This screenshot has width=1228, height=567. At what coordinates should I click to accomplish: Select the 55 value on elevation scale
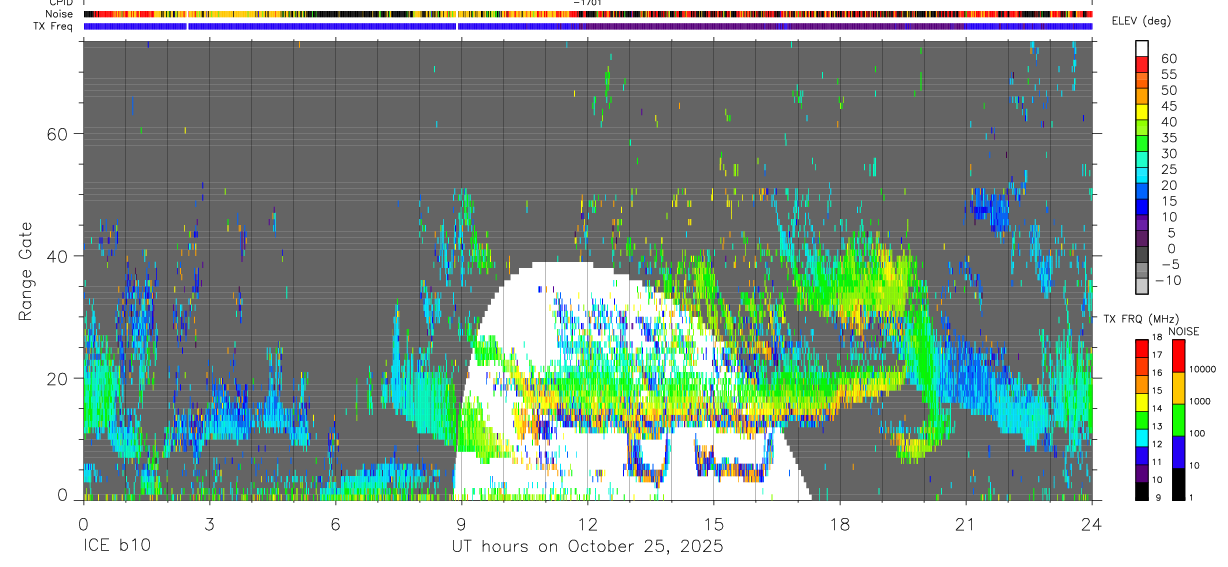(x=1168, y=74)
